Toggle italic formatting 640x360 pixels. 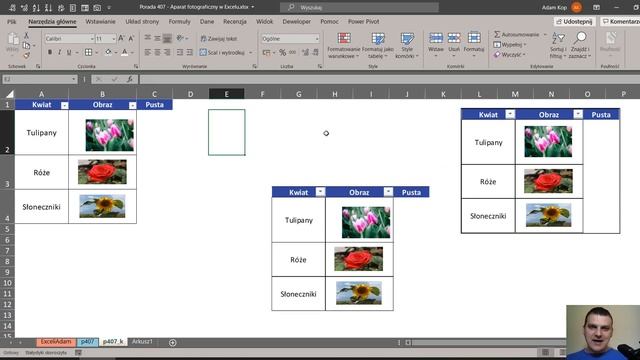[60, 52]
